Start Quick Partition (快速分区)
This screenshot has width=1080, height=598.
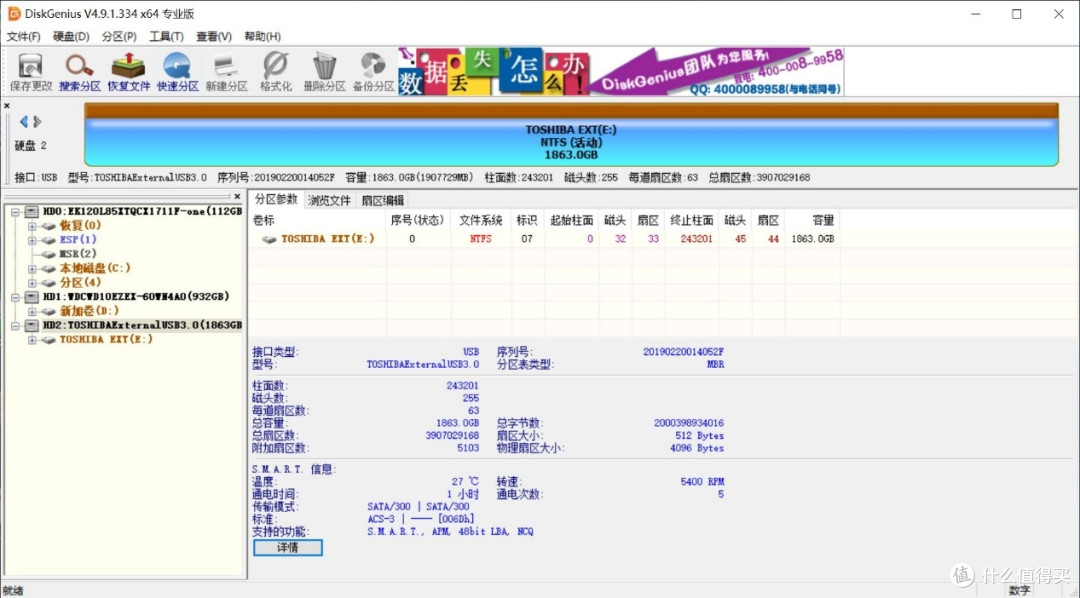point(178,72)
